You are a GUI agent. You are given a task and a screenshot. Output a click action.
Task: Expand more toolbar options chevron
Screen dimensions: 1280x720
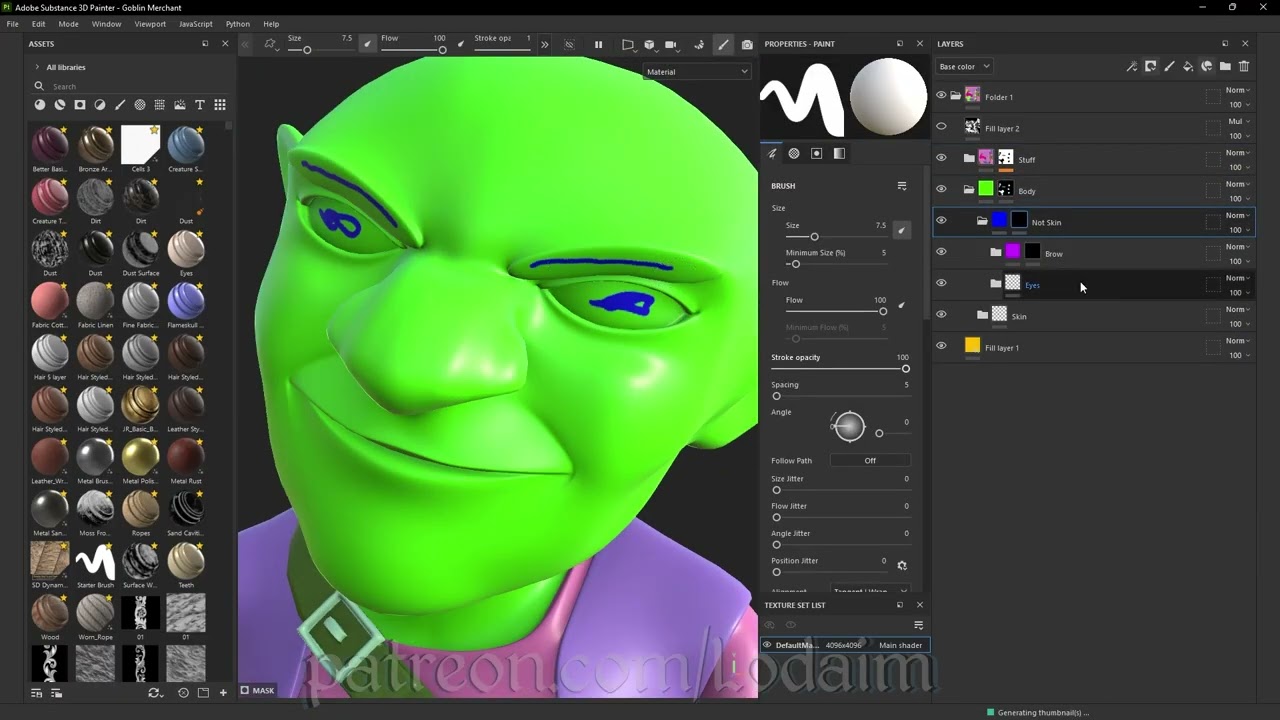point(544,44)
